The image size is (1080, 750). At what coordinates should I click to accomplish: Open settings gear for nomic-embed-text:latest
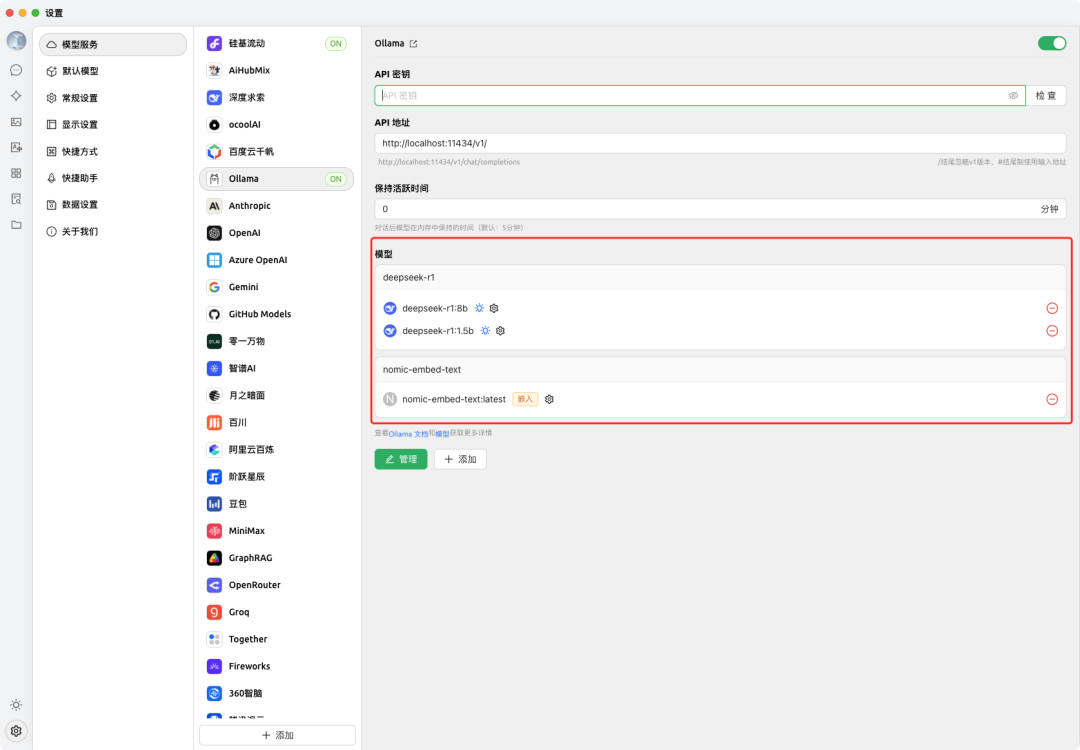click(549, 399)
